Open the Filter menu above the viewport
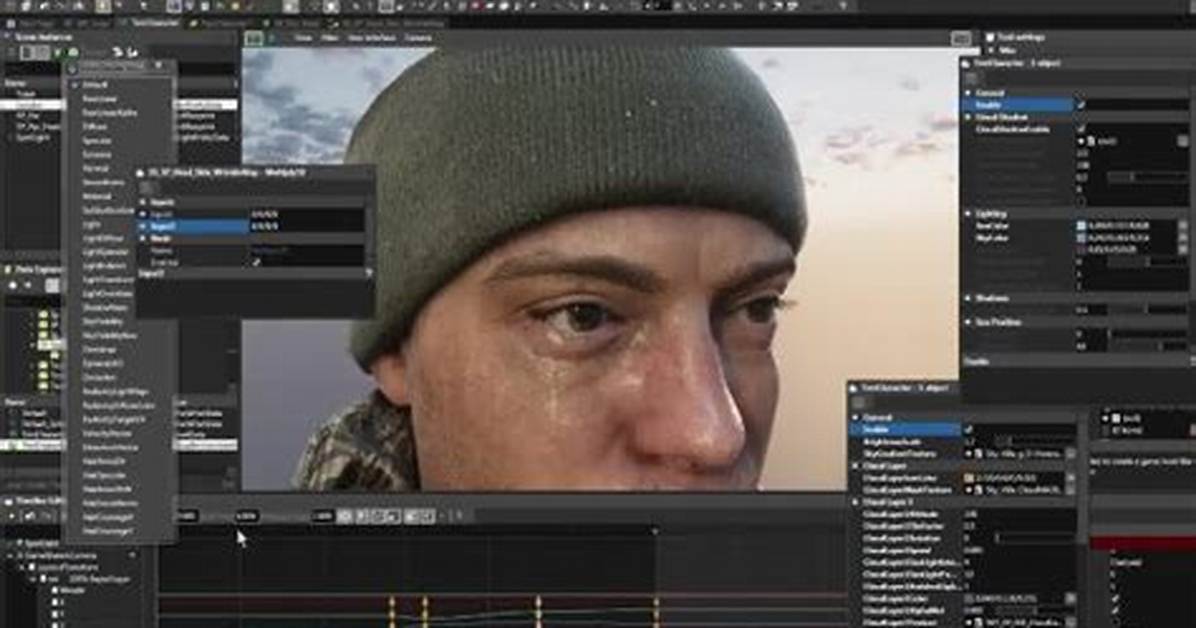 (330, 37)
